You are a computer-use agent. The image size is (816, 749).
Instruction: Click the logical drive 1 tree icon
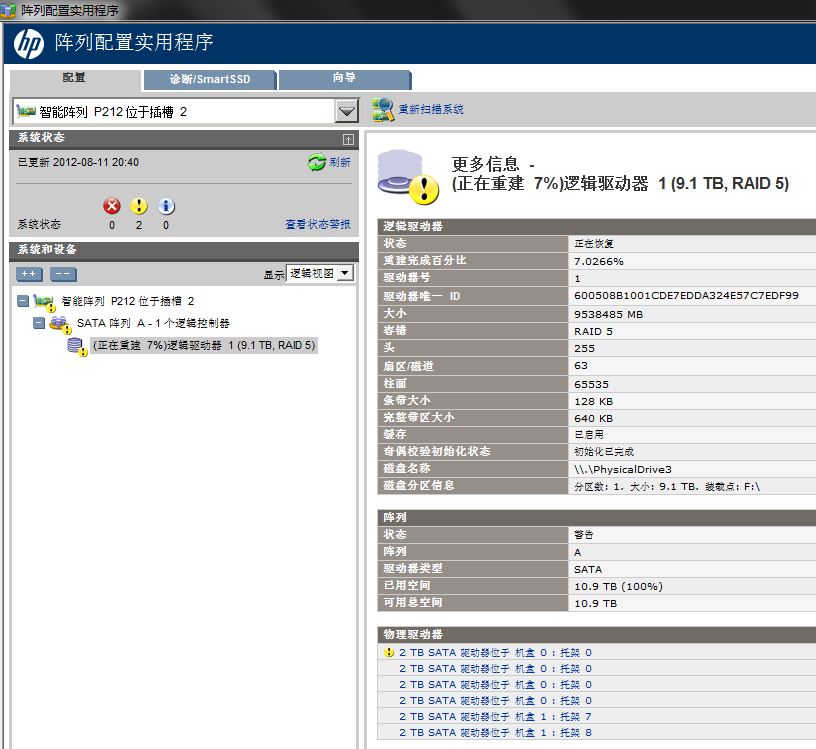click(x=77, y=347)
